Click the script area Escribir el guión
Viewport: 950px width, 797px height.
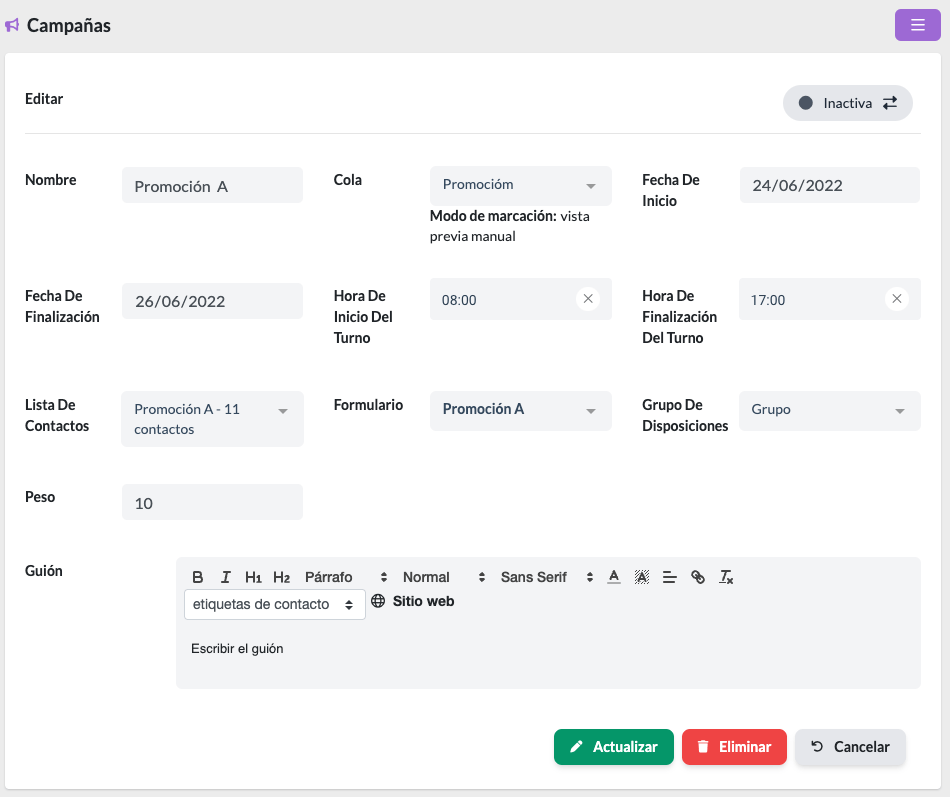(548, 656)
